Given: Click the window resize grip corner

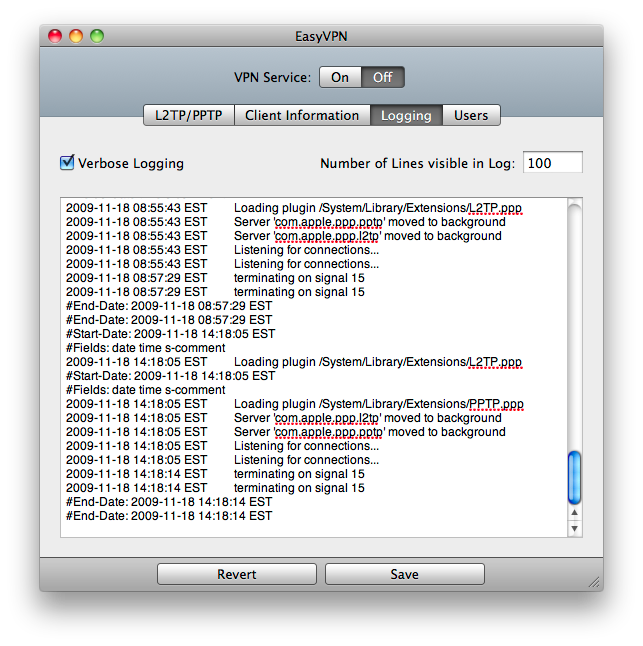Looking at the screenshot, I should pyautogui.click(x=594, y=582).
